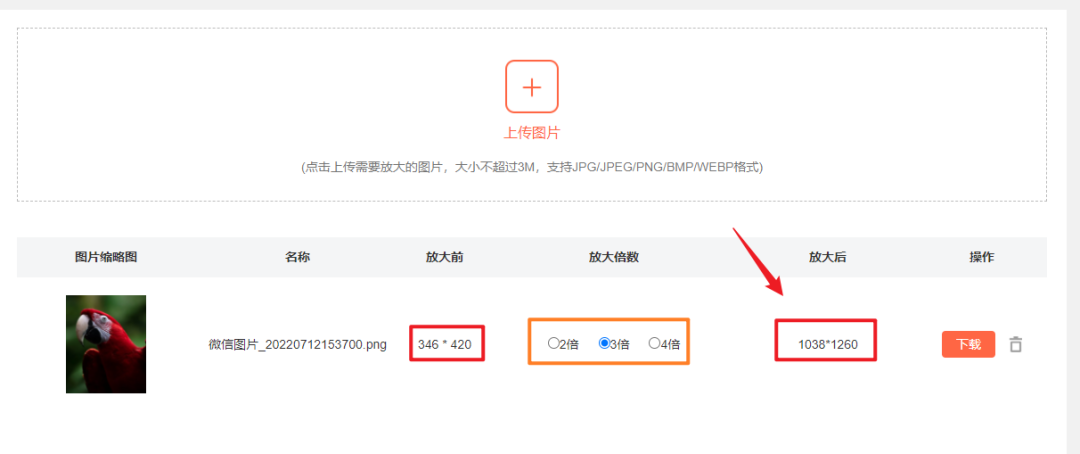This screenshot has height=454, width=1080.
Task: Click the 图片缩略图 column header
Action: [106, 257]
